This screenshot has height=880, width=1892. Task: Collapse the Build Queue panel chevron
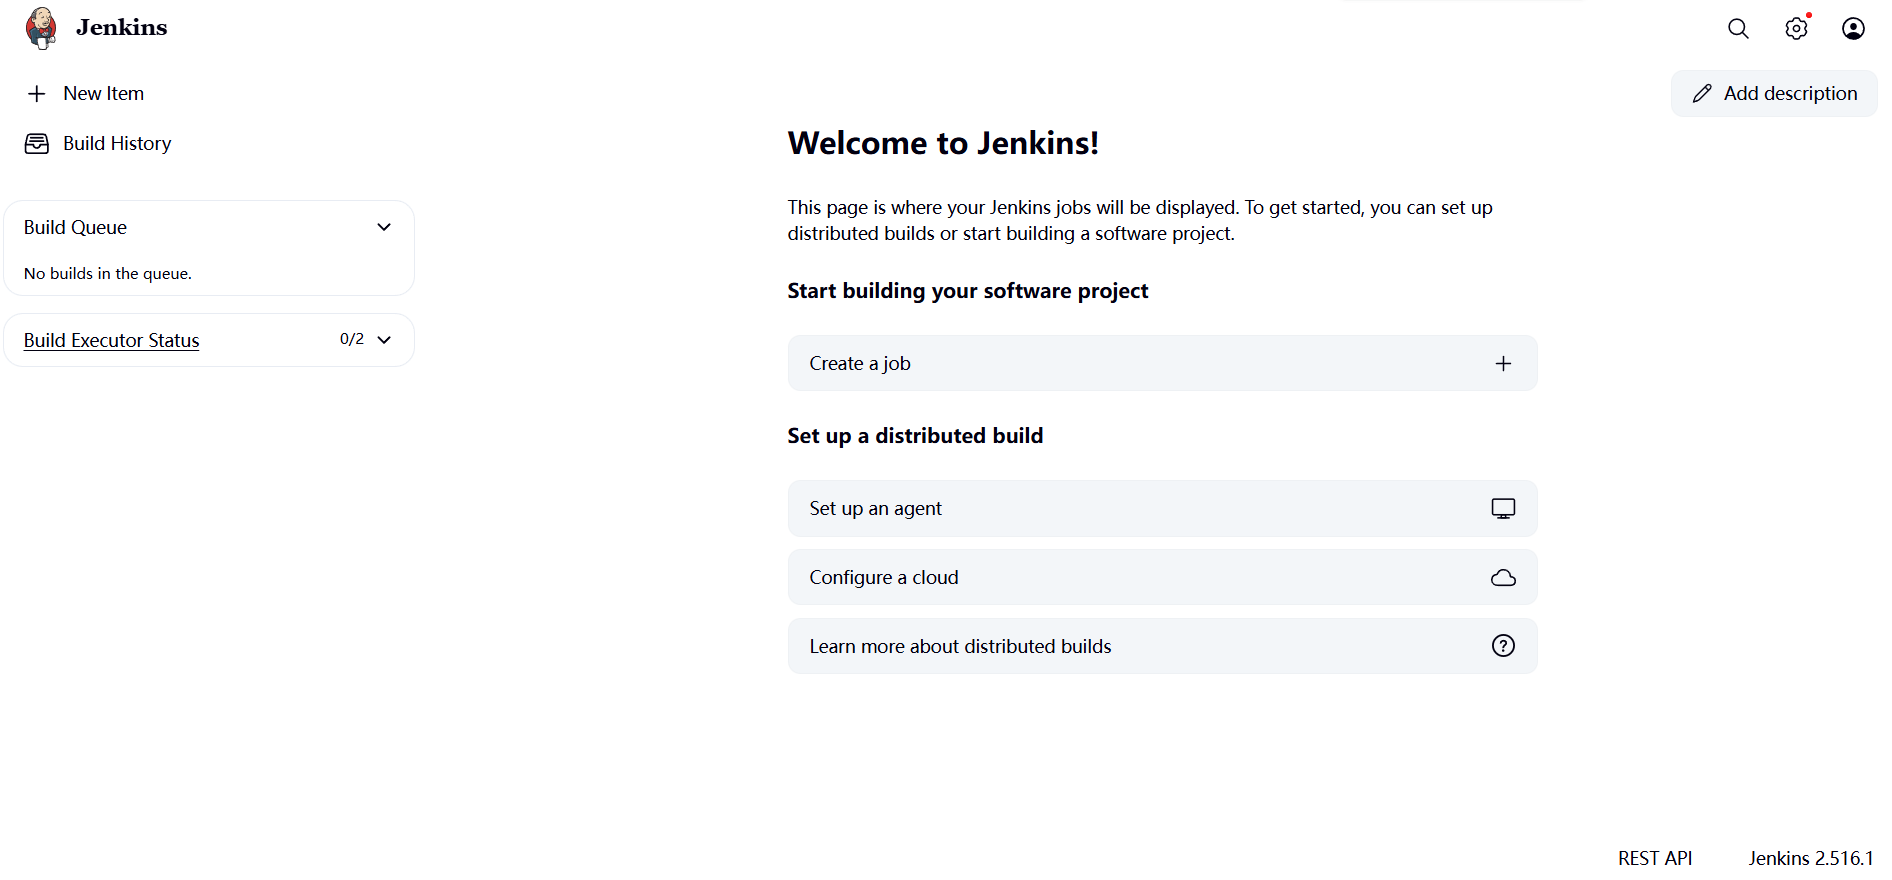pos(384,228)
